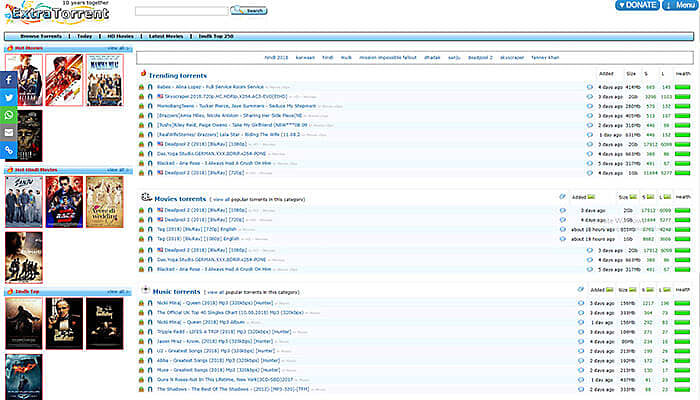Click the email share icon
The height and width of the screenshot is (400, 700).
tap(8, 133)
